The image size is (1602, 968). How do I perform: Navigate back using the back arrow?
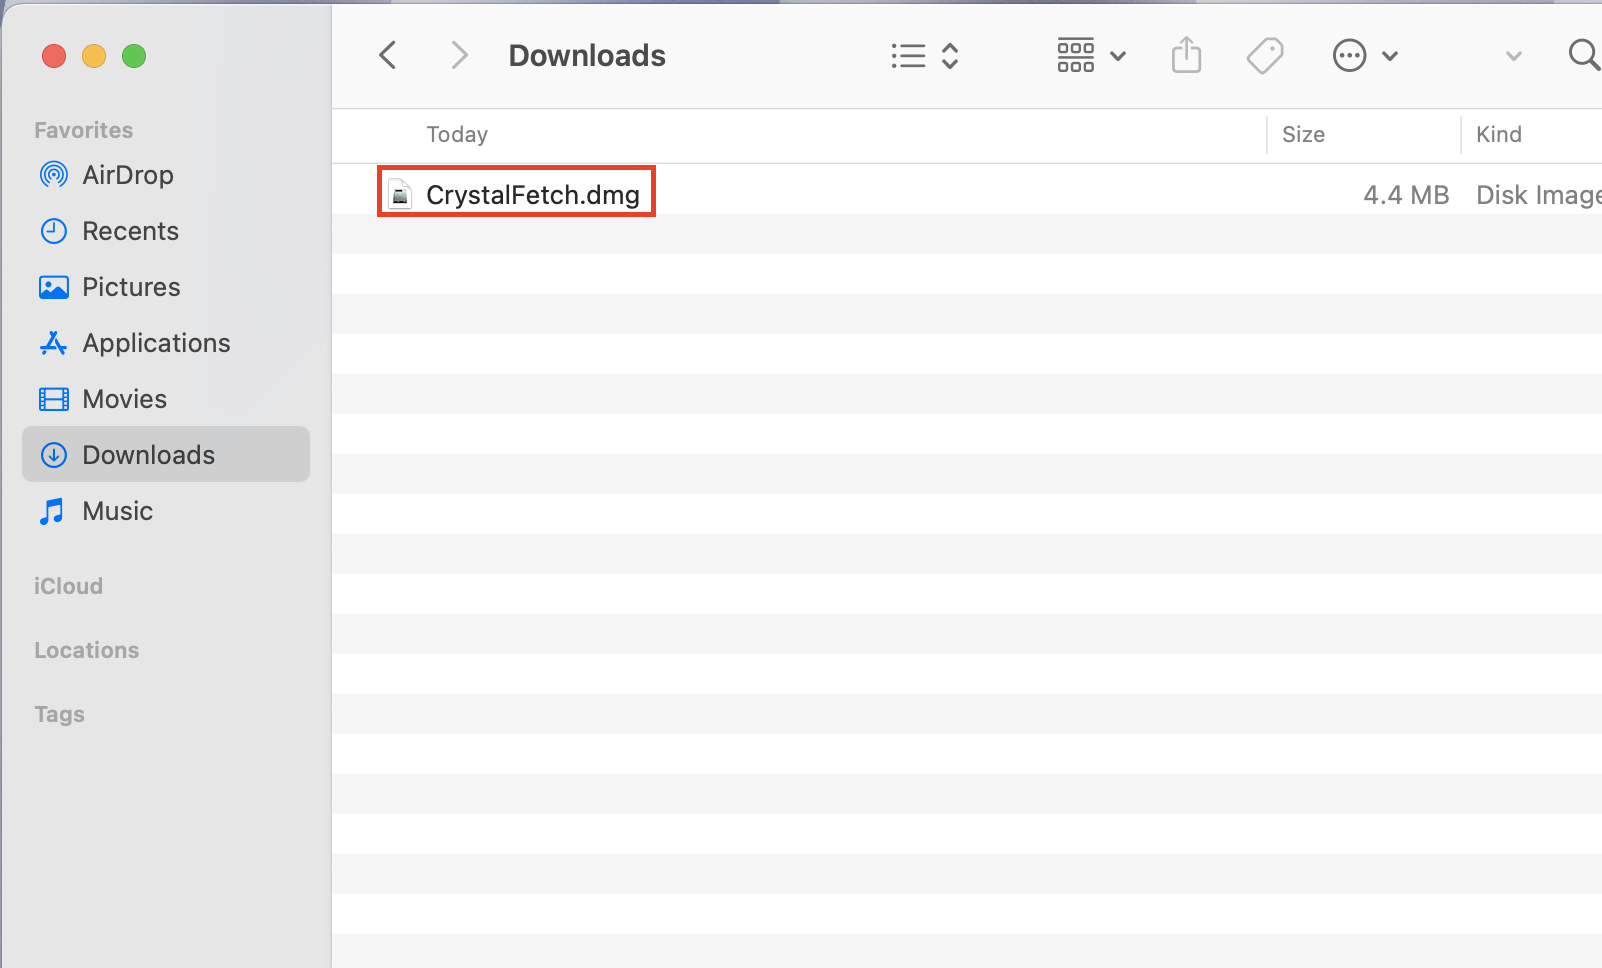coord(387,55)
